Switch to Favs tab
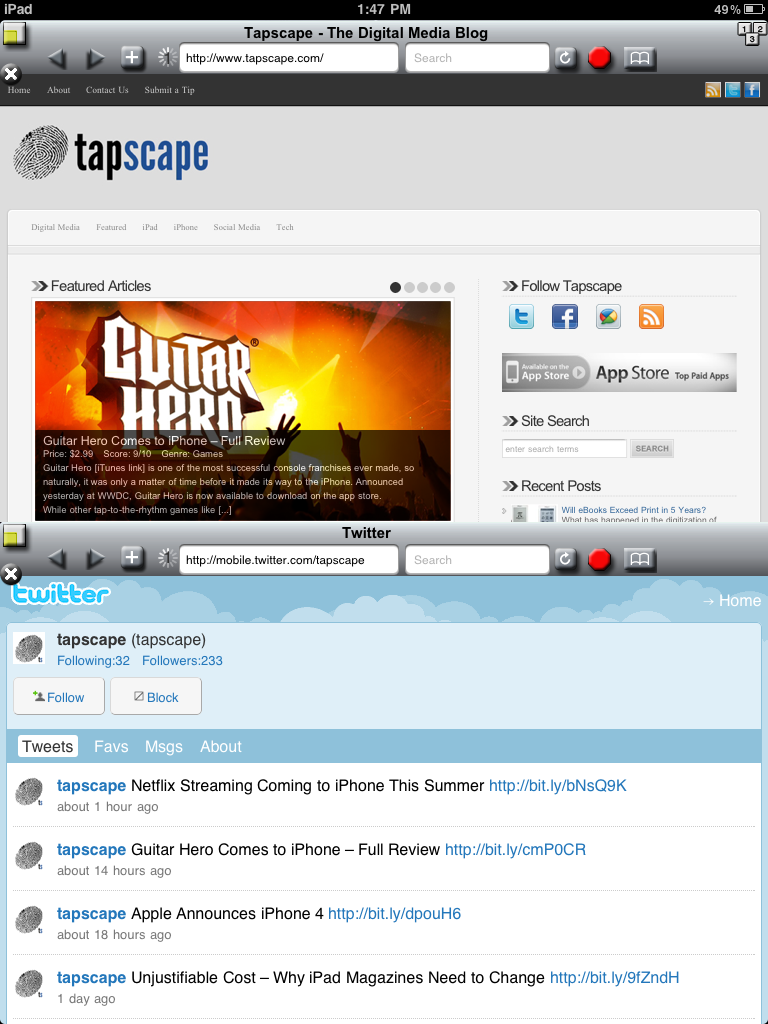Viewport: 768px width, 1024px height. (x=111, y=746)
